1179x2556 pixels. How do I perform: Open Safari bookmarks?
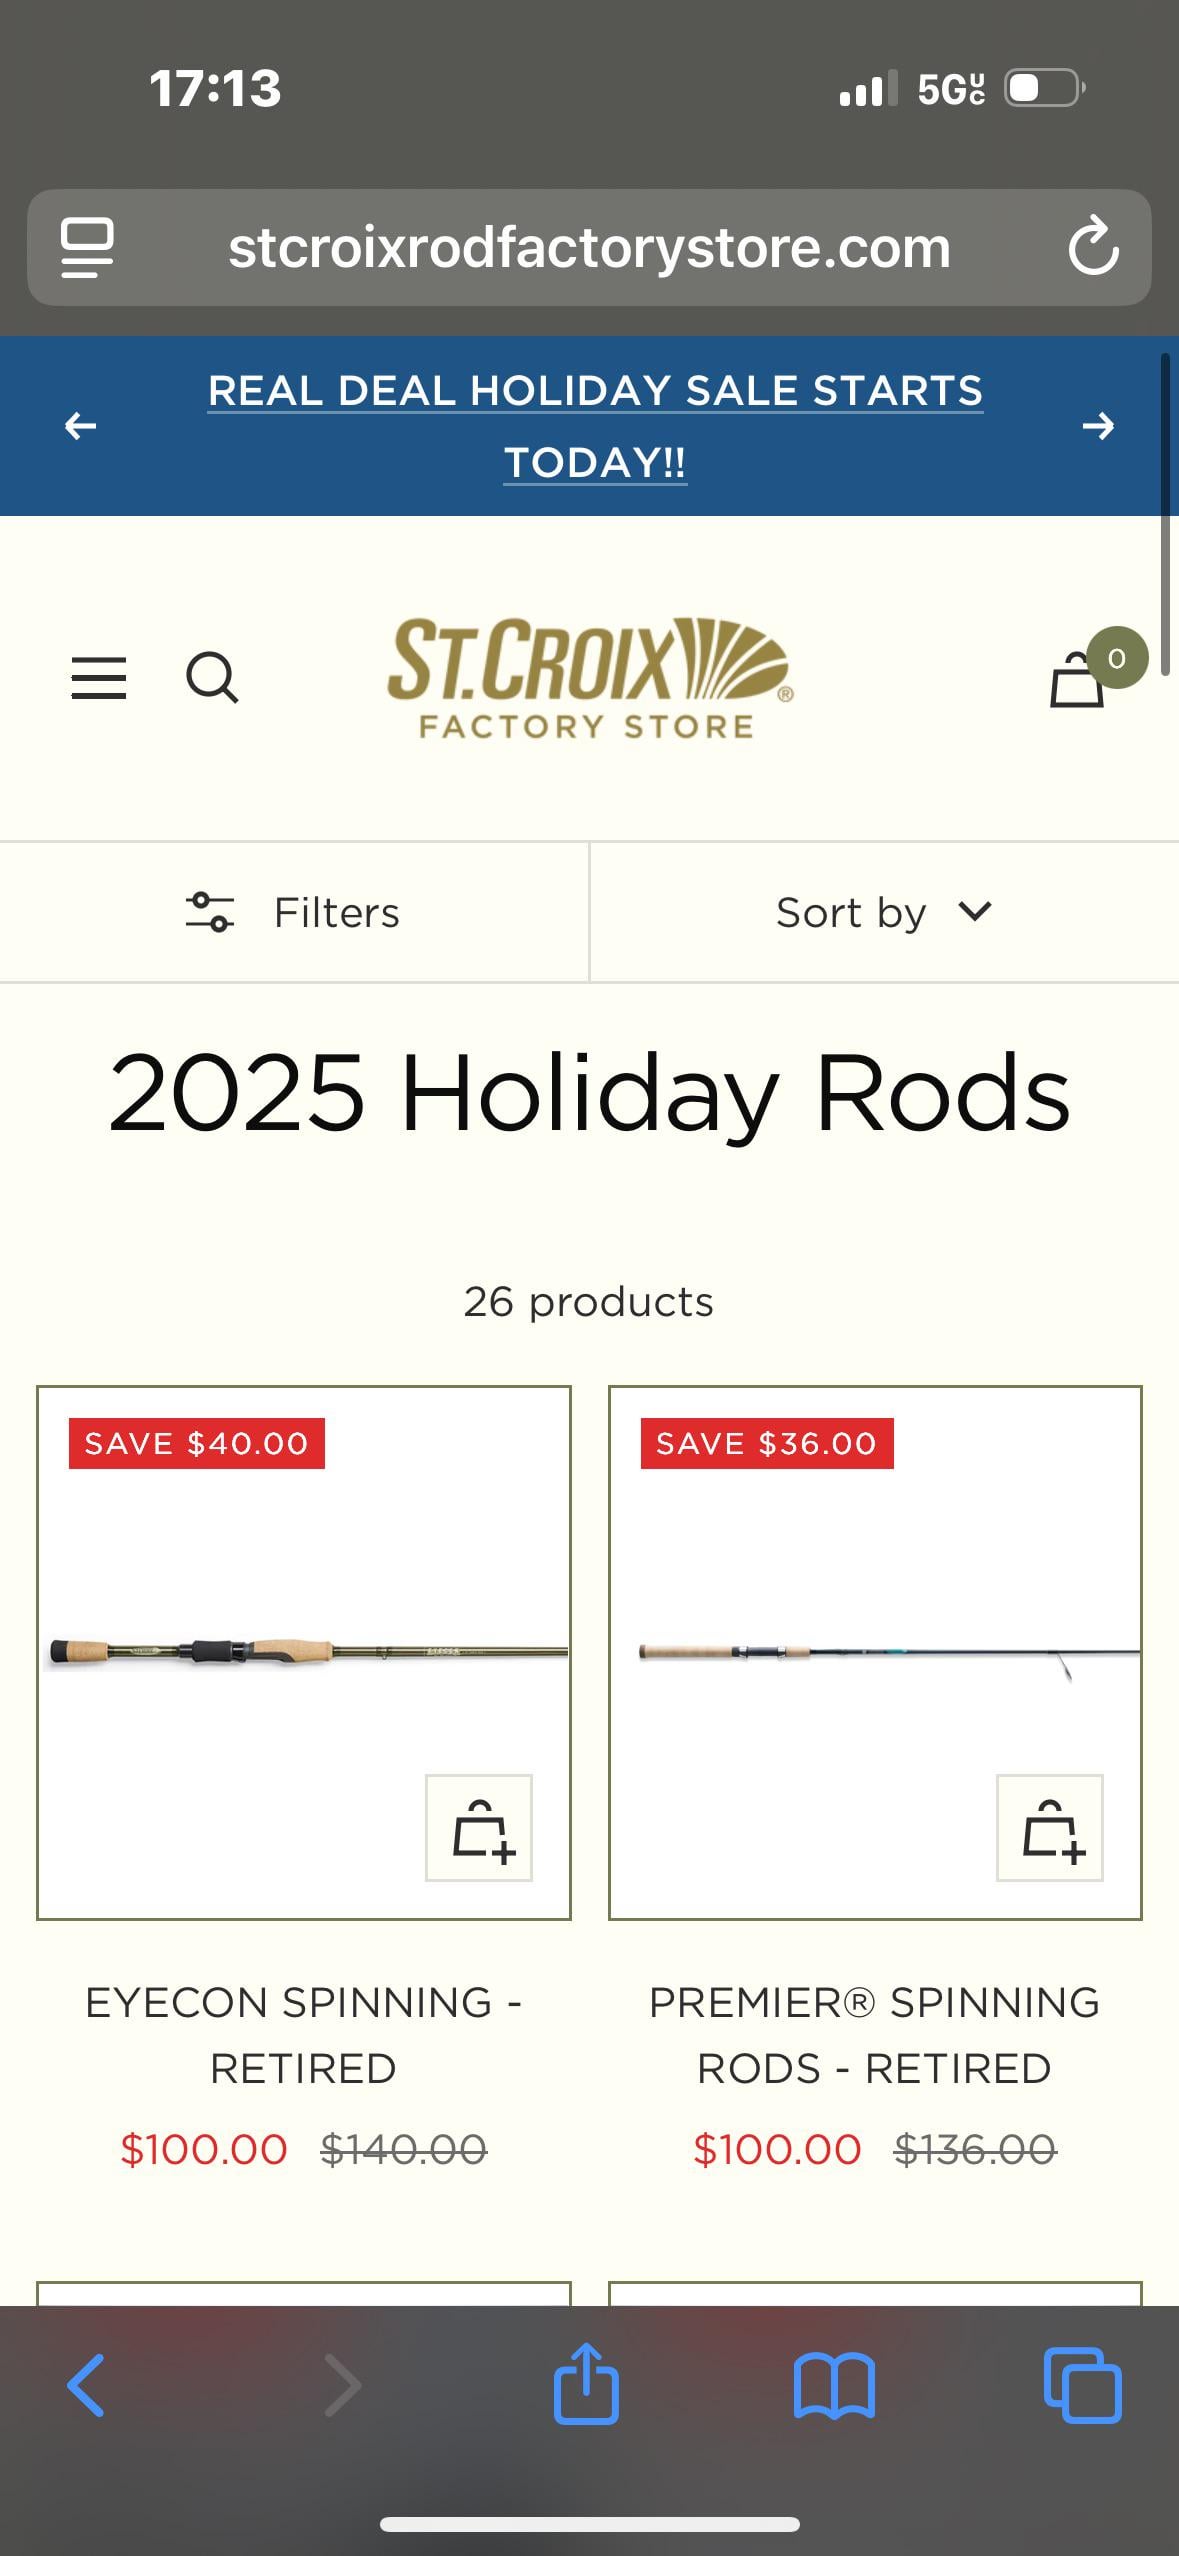click(x=834, y=2385)
